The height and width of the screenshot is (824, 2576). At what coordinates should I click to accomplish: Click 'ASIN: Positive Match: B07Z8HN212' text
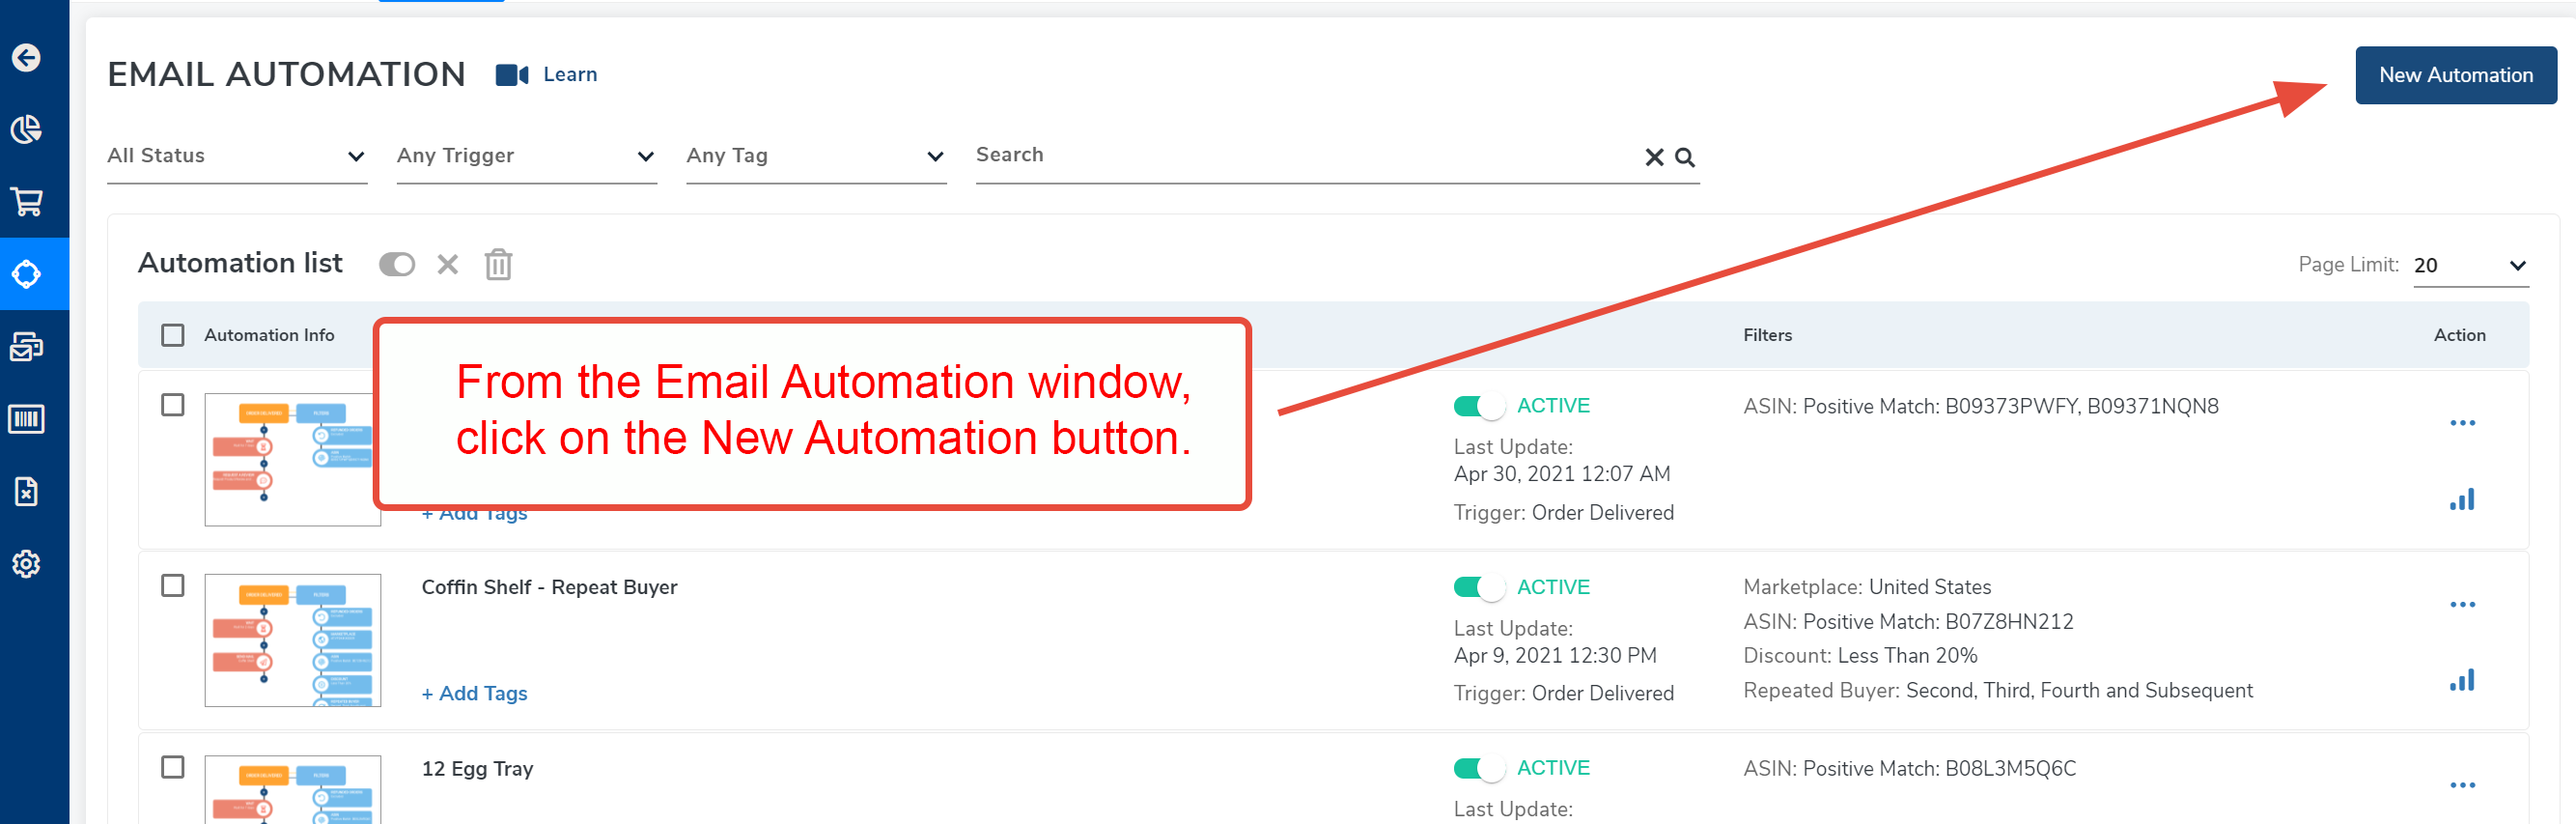[1908, 622]
